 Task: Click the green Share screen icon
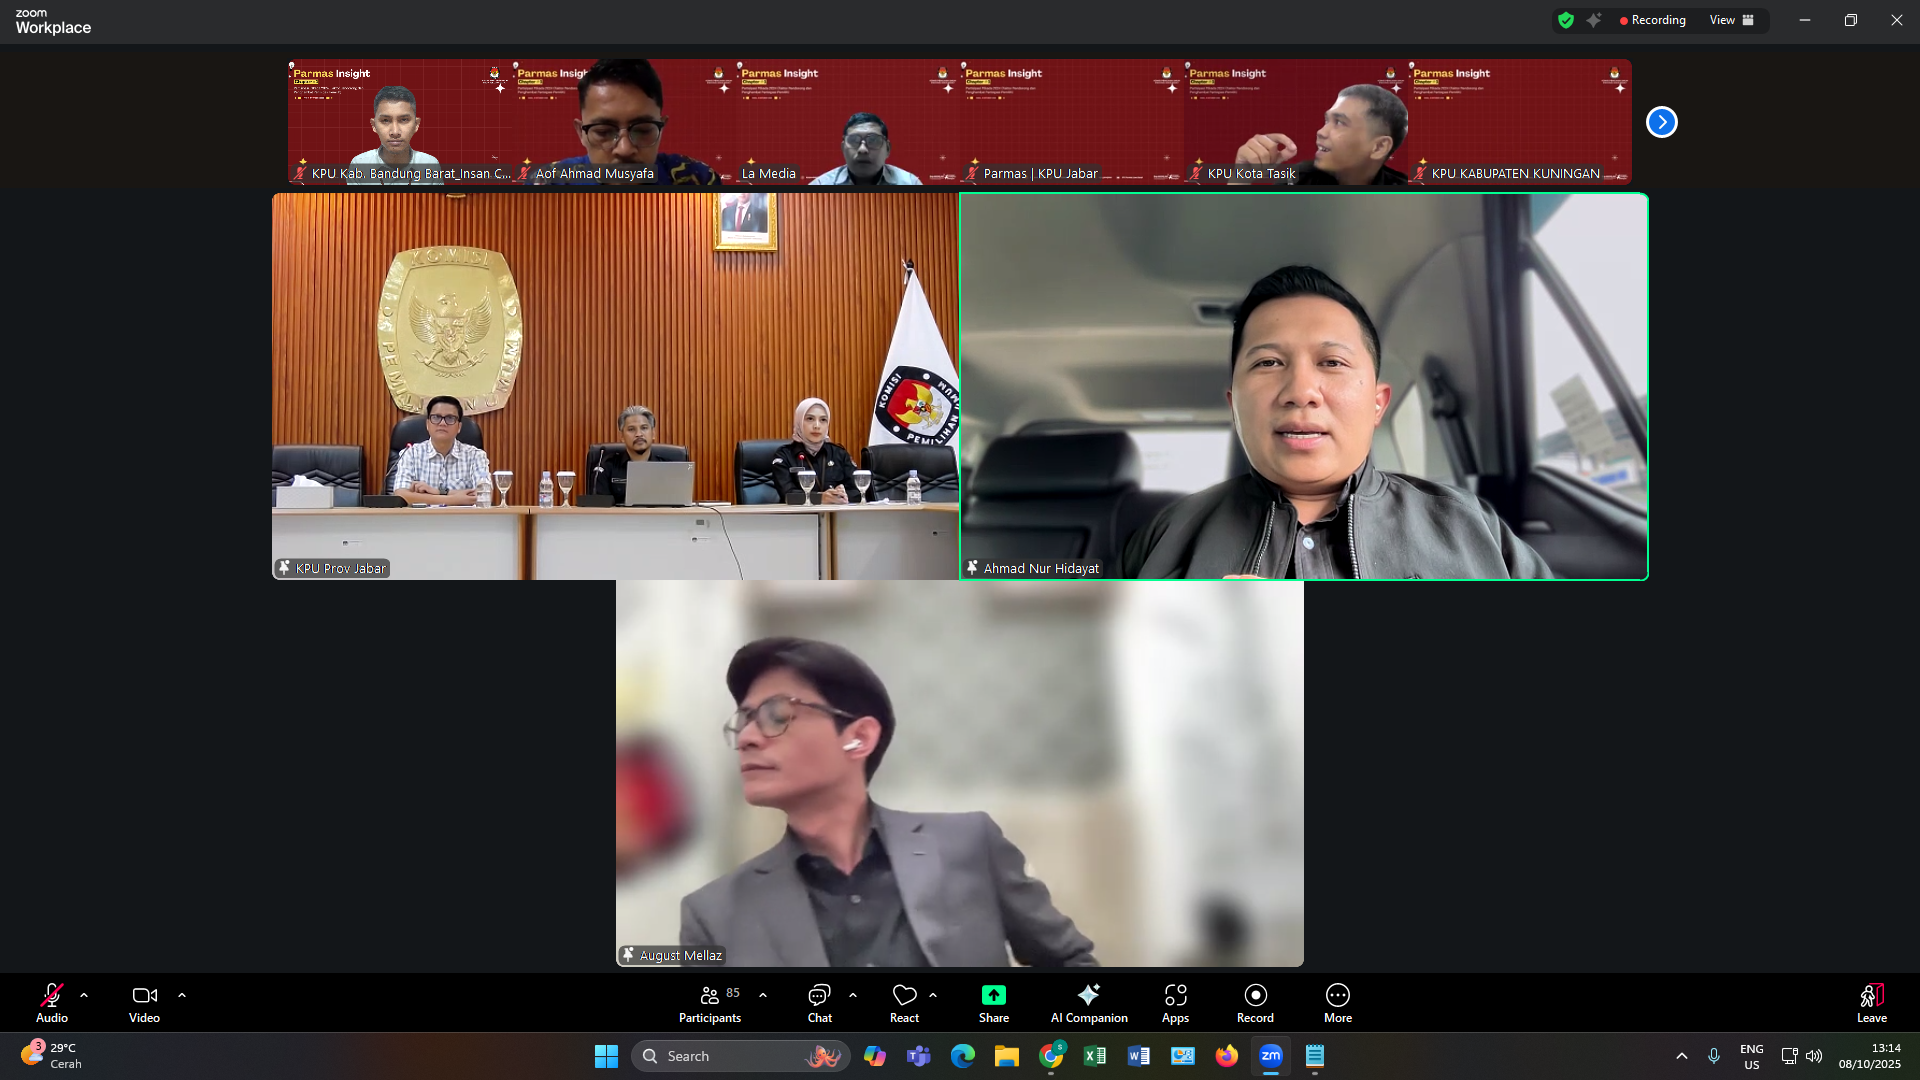[x=993, y=996]
